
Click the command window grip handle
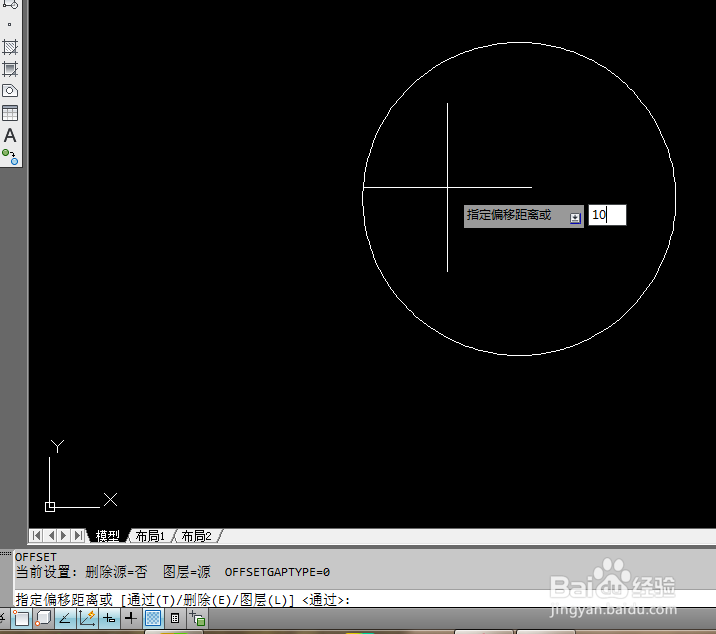(x=5, y=554)
